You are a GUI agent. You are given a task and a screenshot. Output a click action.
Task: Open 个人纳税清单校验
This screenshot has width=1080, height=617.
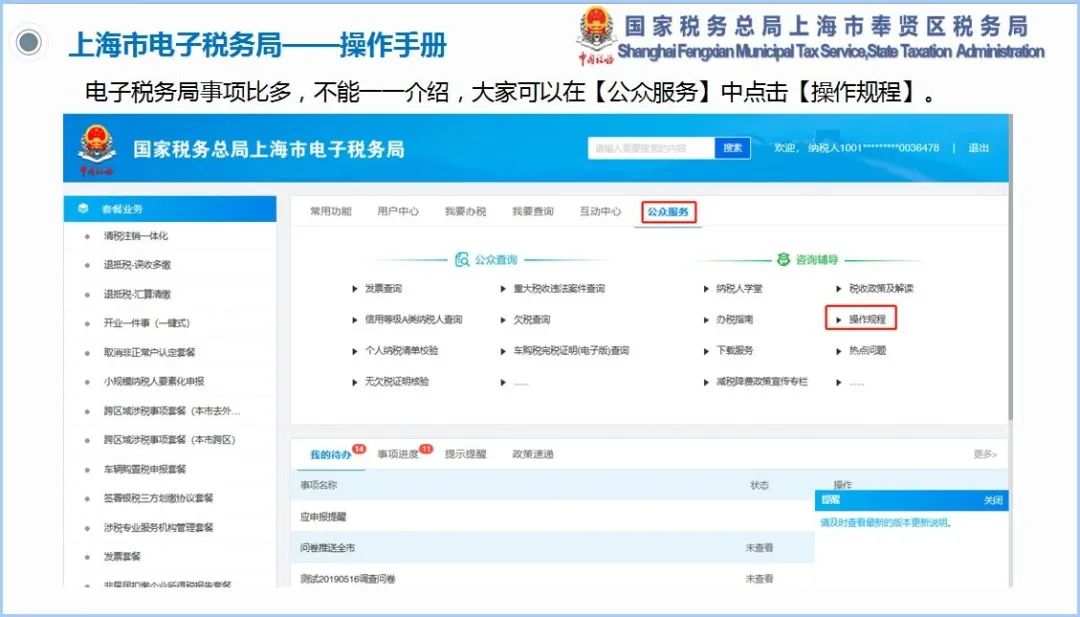[402, 351]
